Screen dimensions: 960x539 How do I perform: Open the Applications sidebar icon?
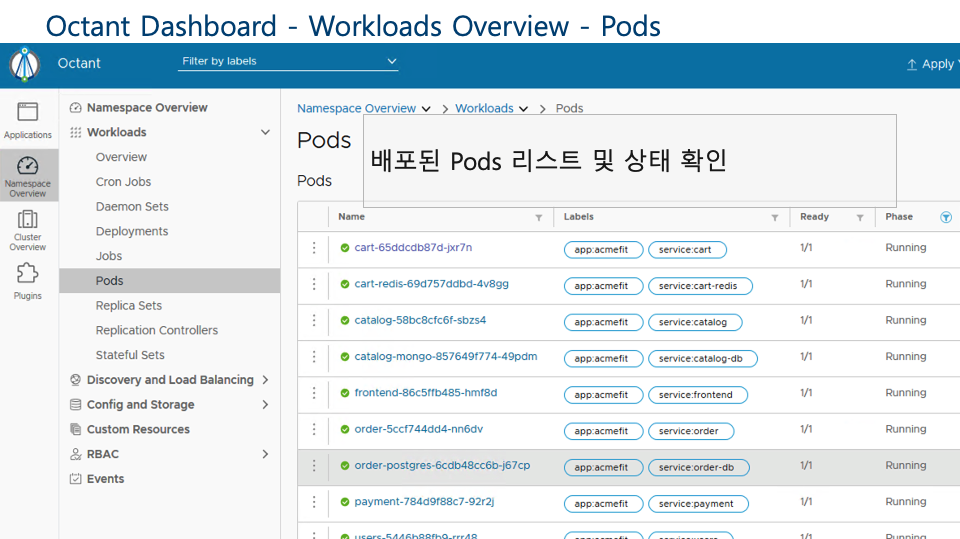(x=28, y=112)
